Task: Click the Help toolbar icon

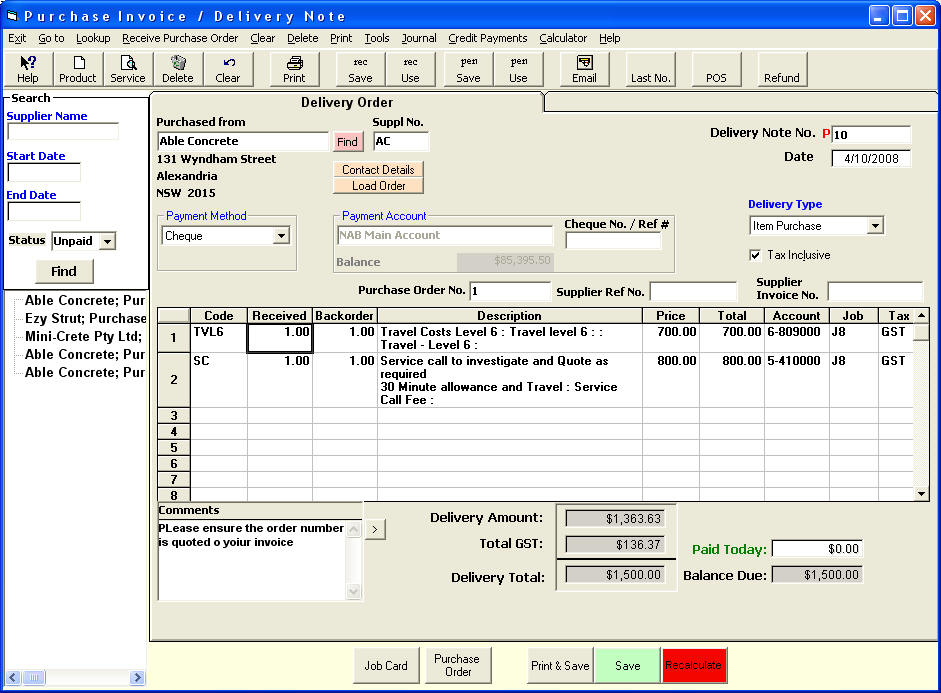Action: click(x=28, y=70)
